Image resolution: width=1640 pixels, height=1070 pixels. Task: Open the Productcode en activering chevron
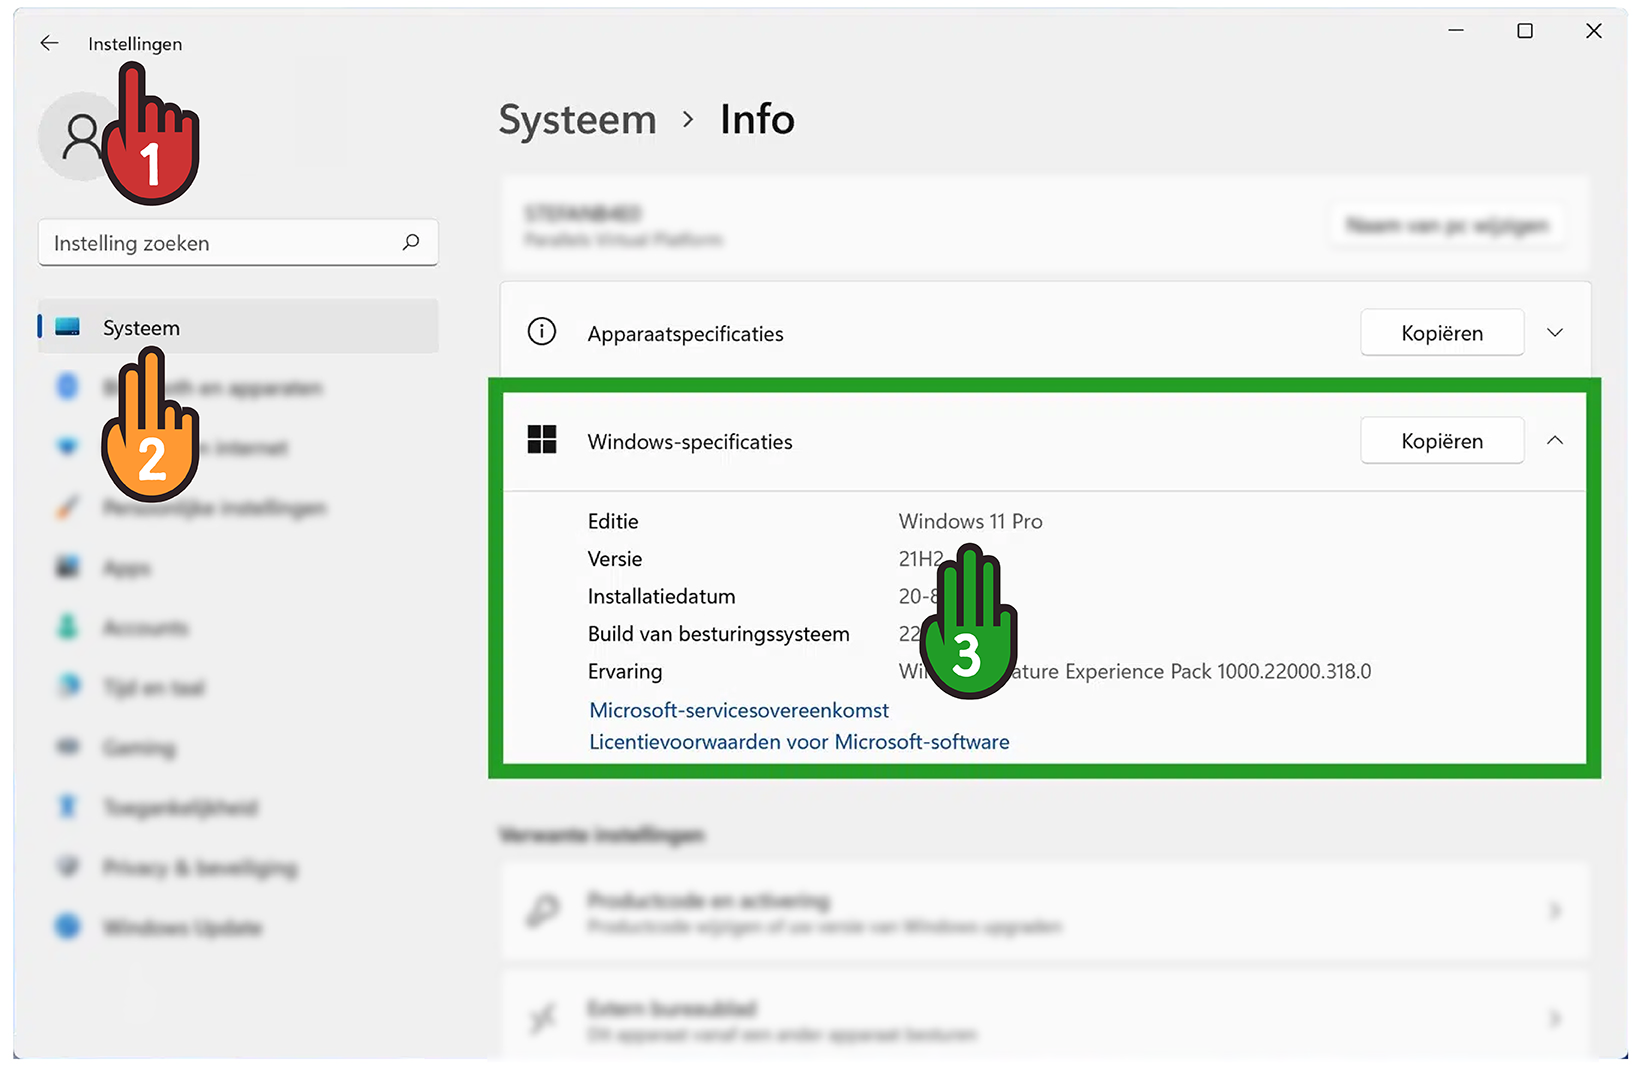click(x=1554, y=910)
